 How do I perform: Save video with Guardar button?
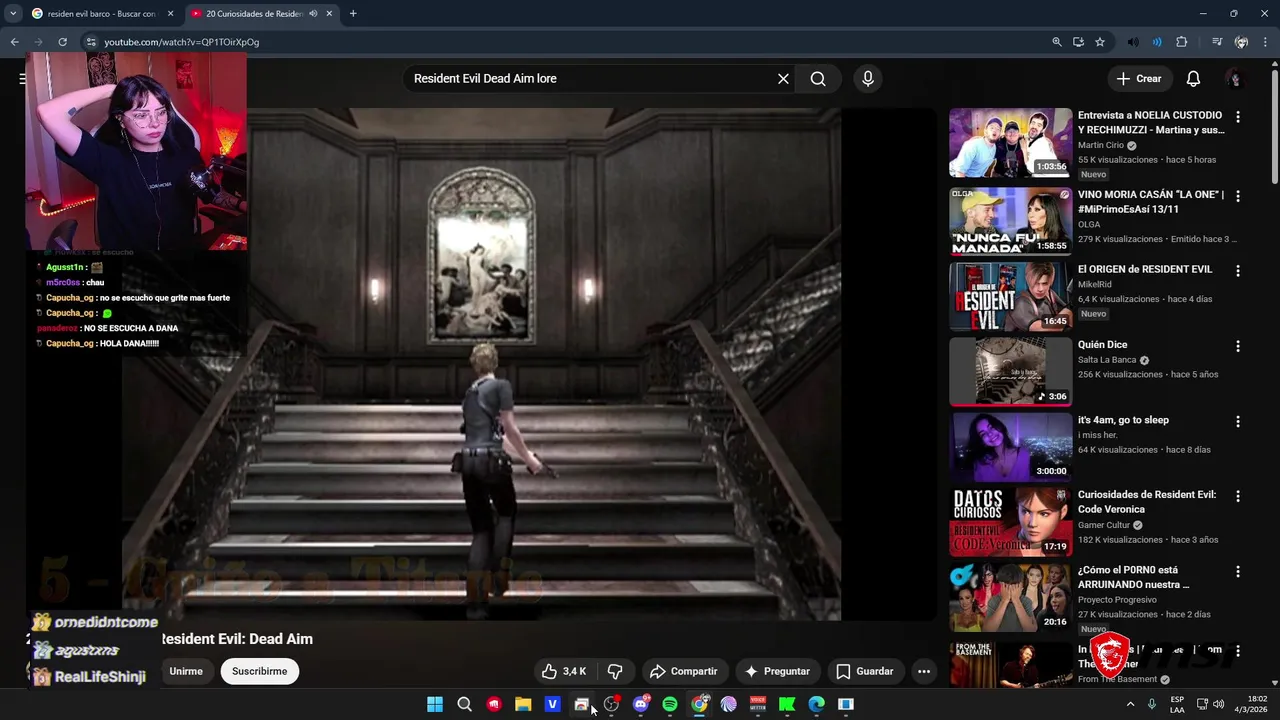(864, 671)
